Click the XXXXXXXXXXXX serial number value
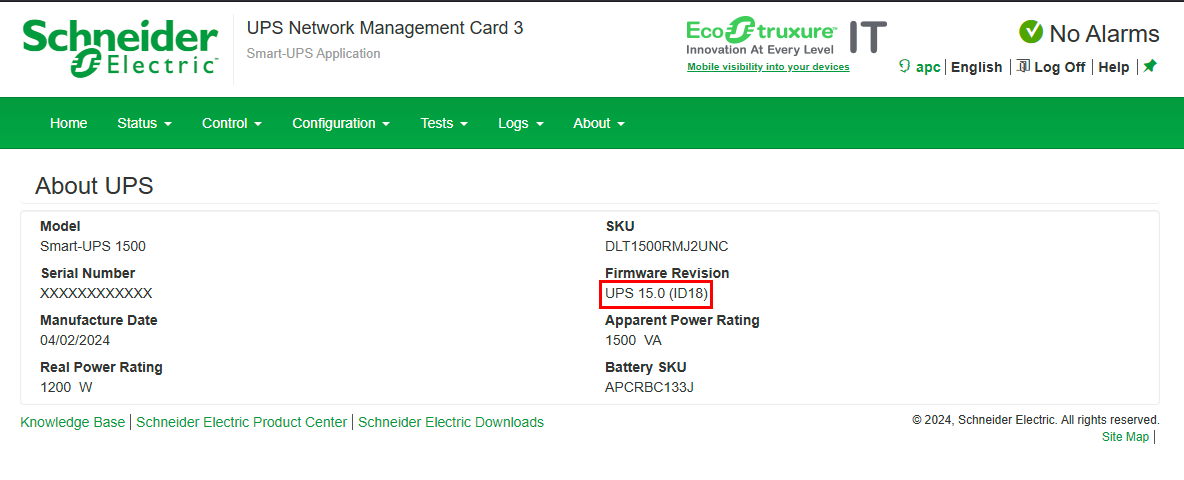This screenshot has width=1184, height=480. tap(96, 293)
